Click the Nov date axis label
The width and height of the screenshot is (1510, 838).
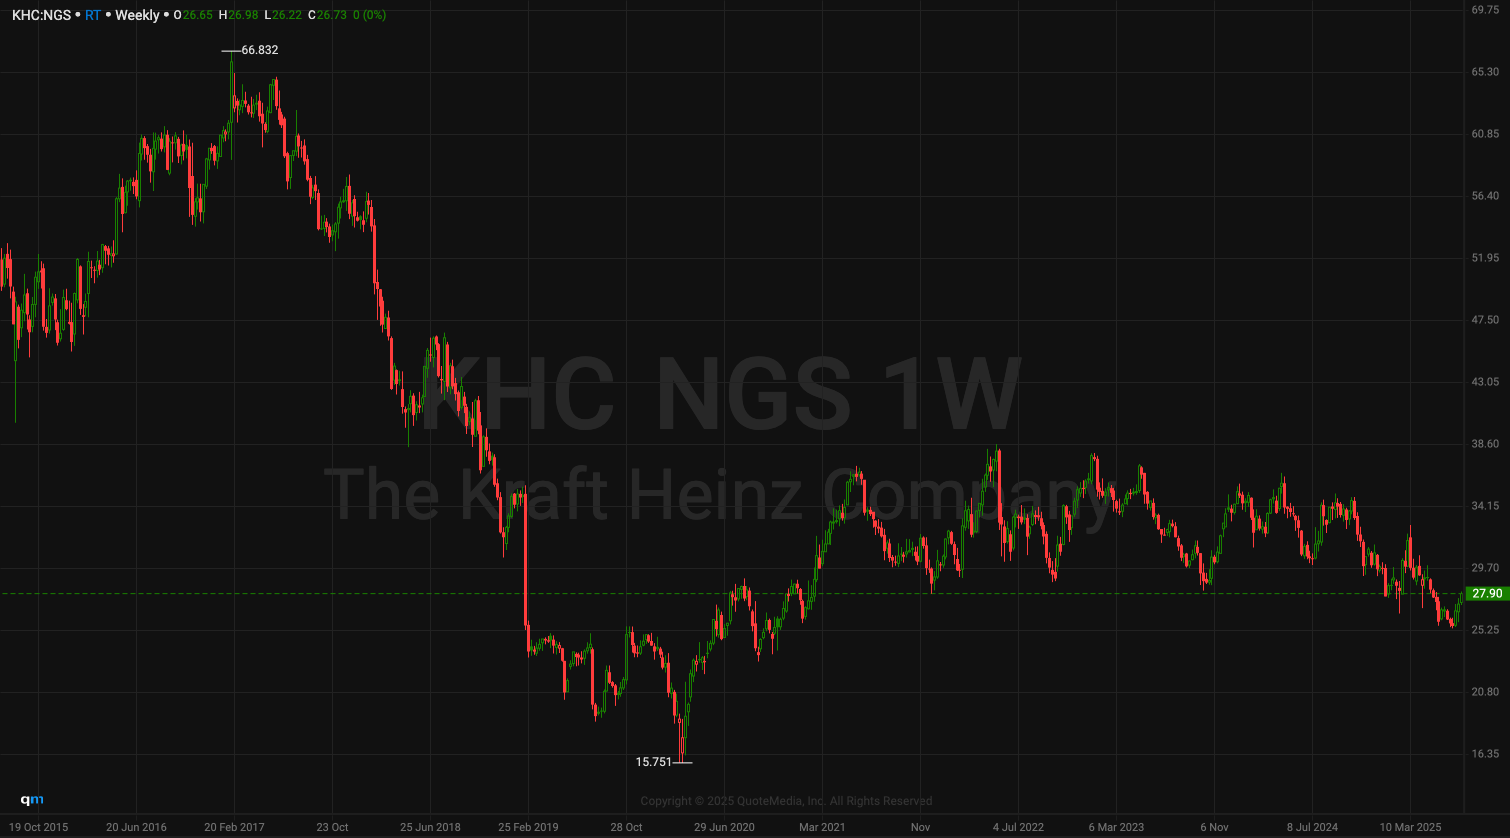pos(920,827)
